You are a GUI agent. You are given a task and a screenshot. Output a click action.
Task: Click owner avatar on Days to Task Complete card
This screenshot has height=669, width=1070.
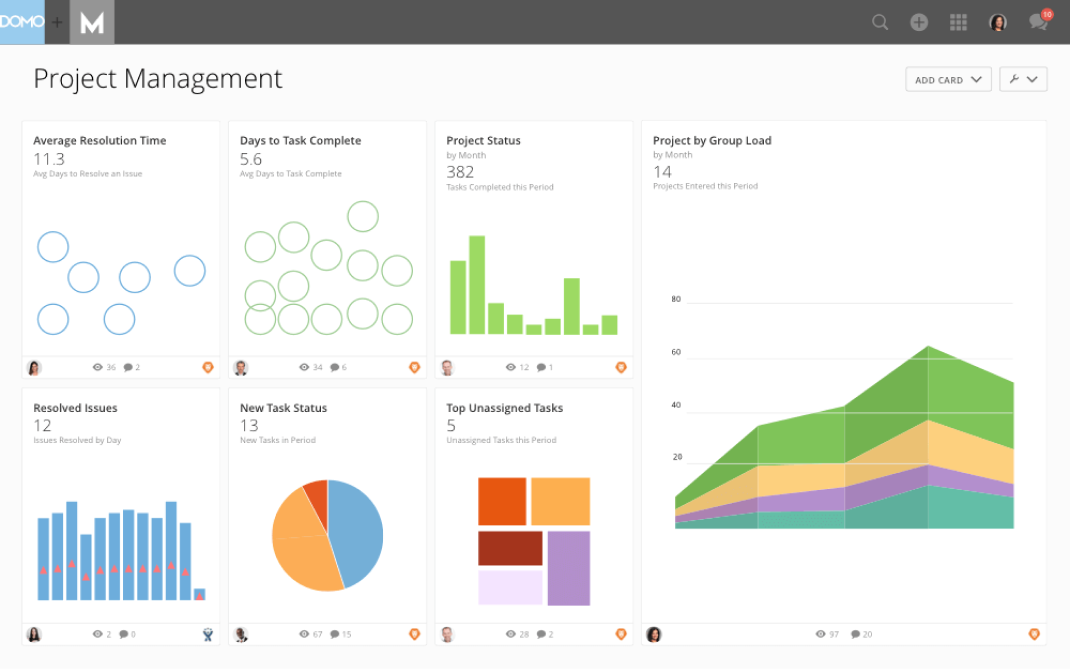tap(241, 367)
